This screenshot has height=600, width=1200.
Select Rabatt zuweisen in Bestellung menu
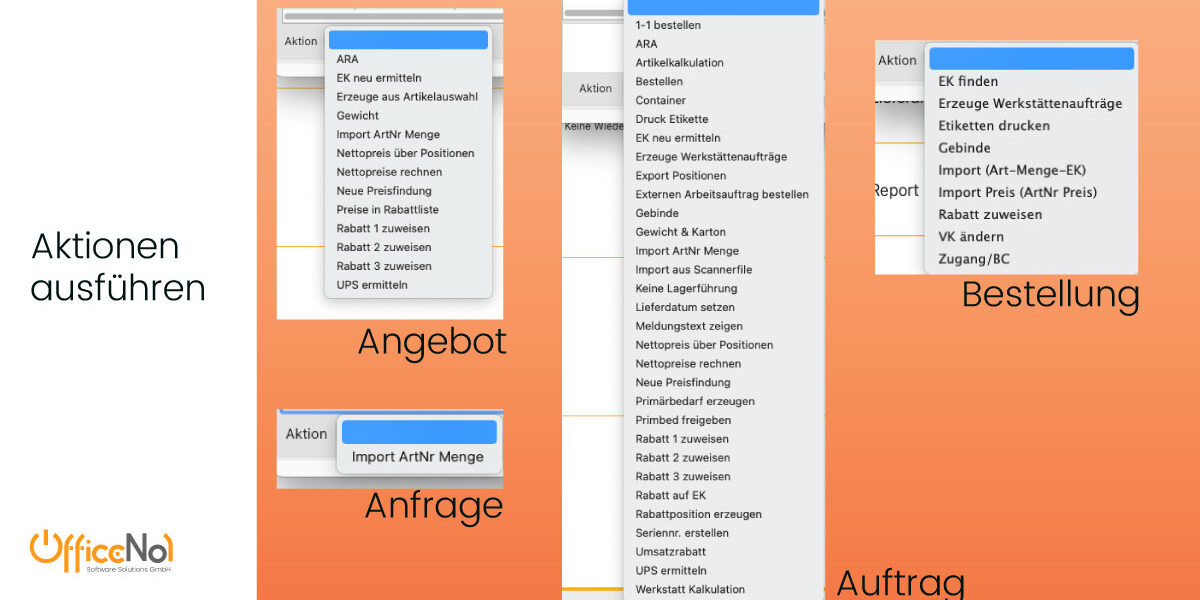click(990, 215)
